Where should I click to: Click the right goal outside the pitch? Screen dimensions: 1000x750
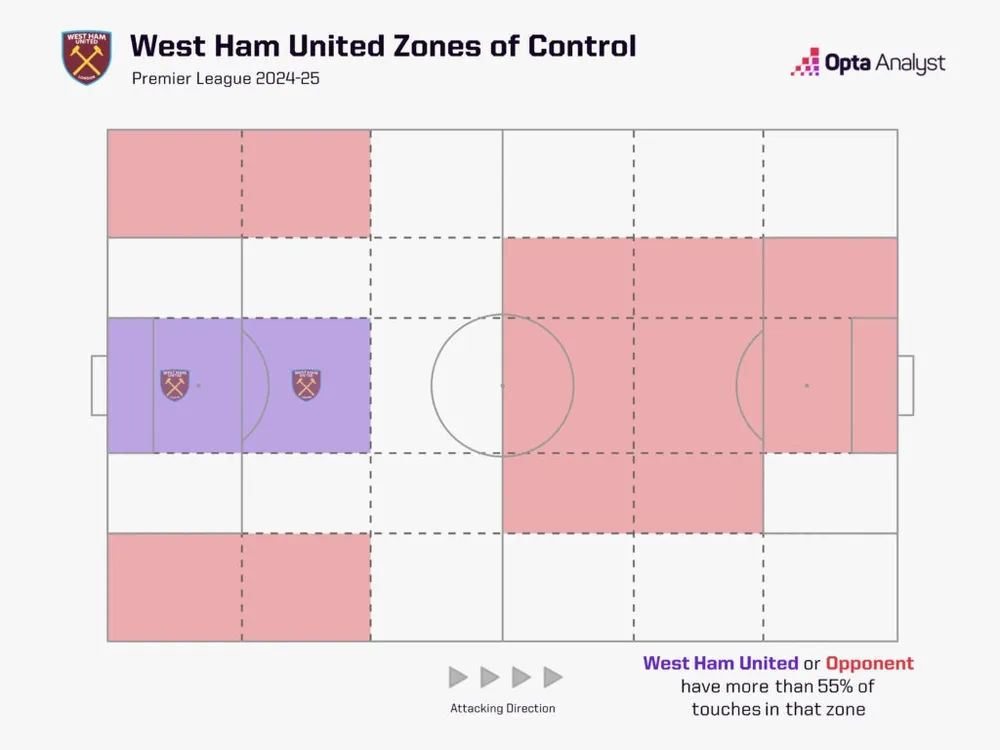(x=905, y=385)
